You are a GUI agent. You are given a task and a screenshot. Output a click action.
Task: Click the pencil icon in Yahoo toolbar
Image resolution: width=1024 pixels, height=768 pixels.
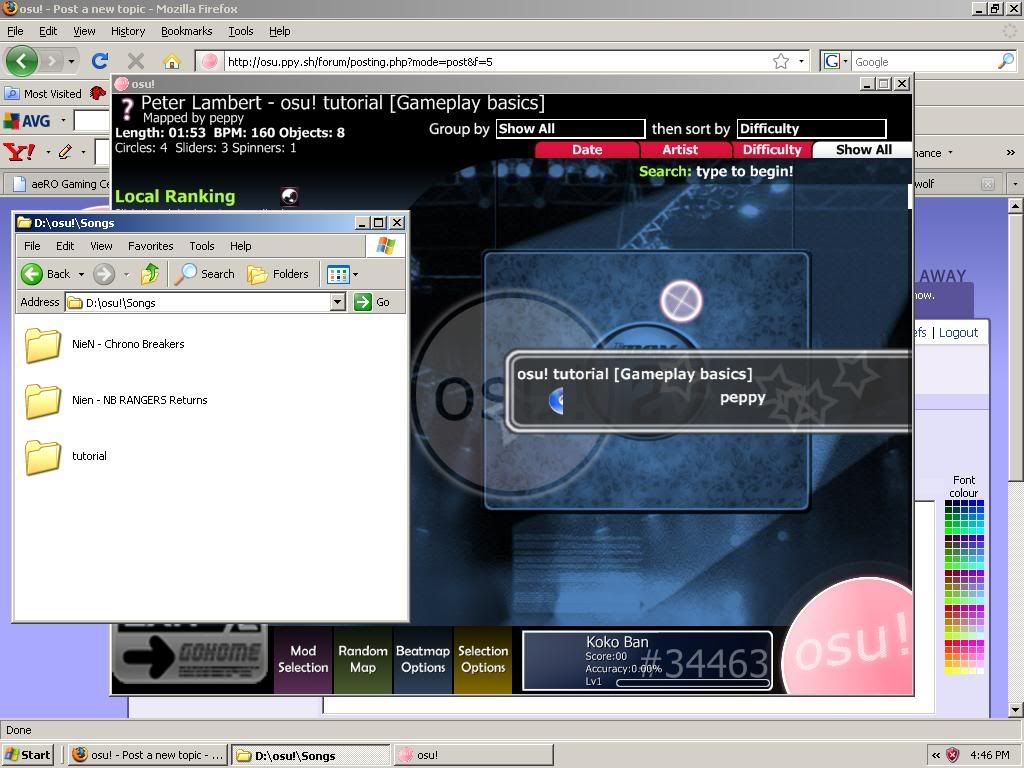[65, 152]
